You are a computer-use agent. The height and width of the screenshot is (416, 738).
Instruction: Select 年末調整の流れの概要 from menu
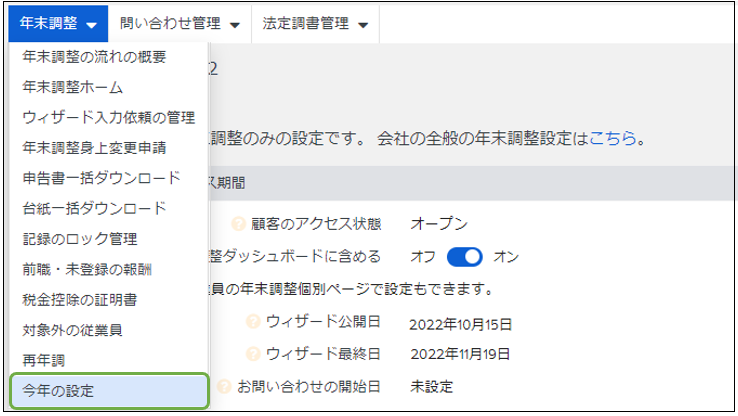point(94,57)
